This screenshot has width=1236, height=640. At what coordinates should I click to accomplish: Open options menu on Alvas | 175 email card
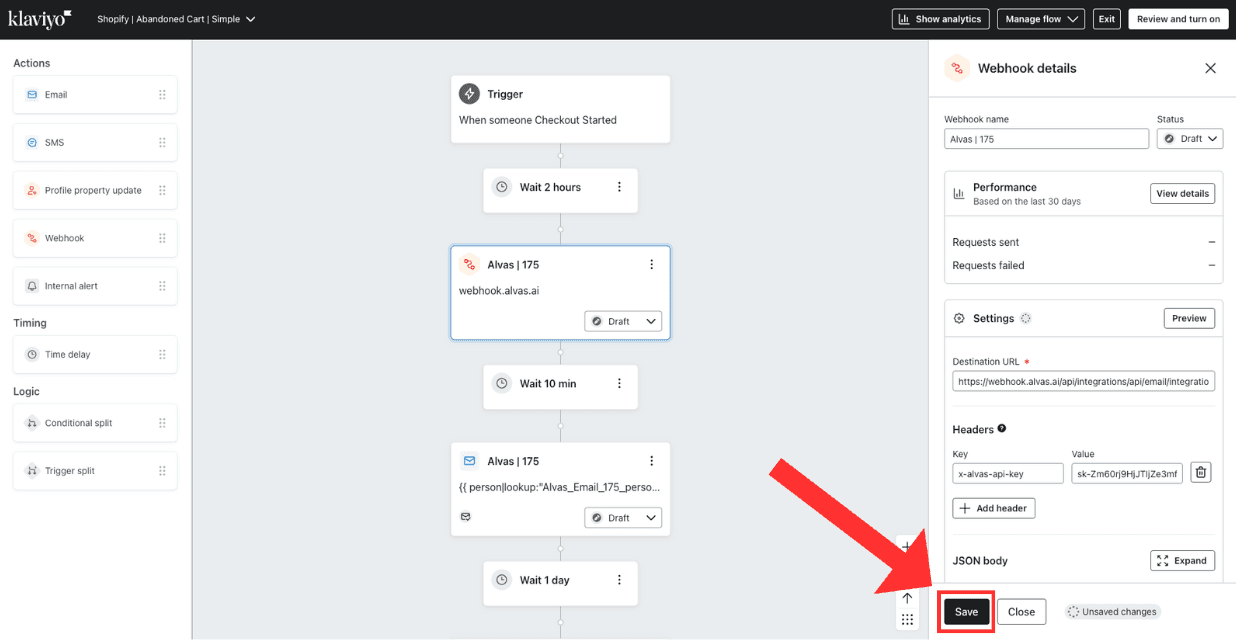coord(652,461)
